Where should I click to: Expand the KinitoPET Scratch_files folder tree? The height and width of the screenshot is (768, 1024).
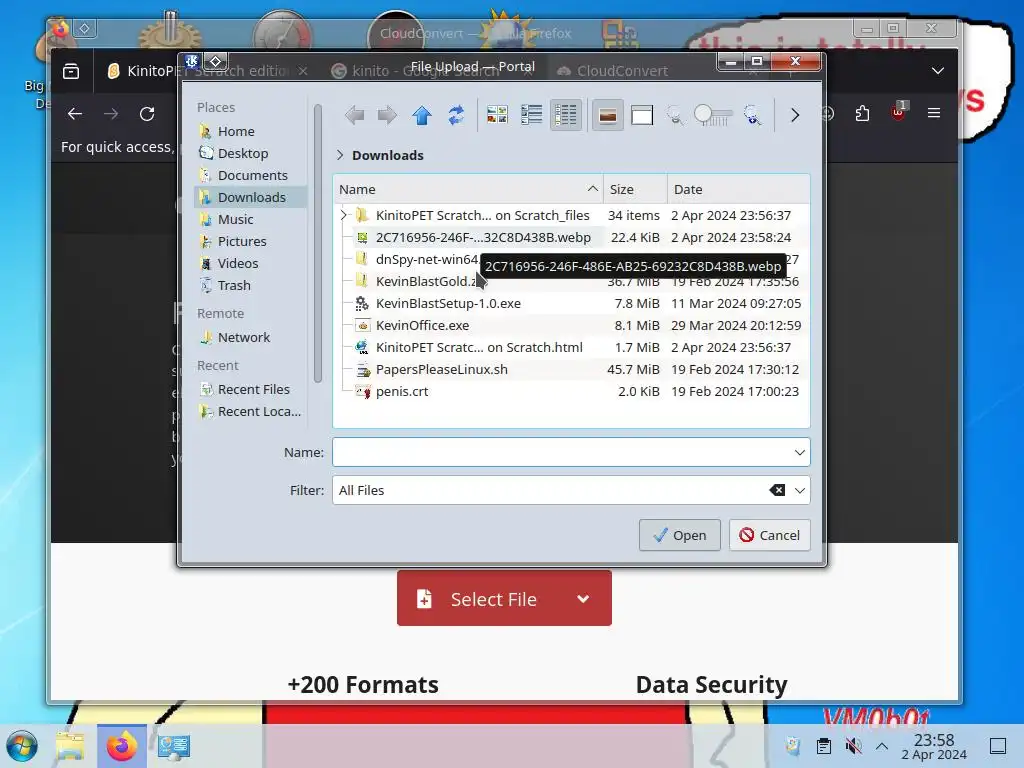coord(344,215)
